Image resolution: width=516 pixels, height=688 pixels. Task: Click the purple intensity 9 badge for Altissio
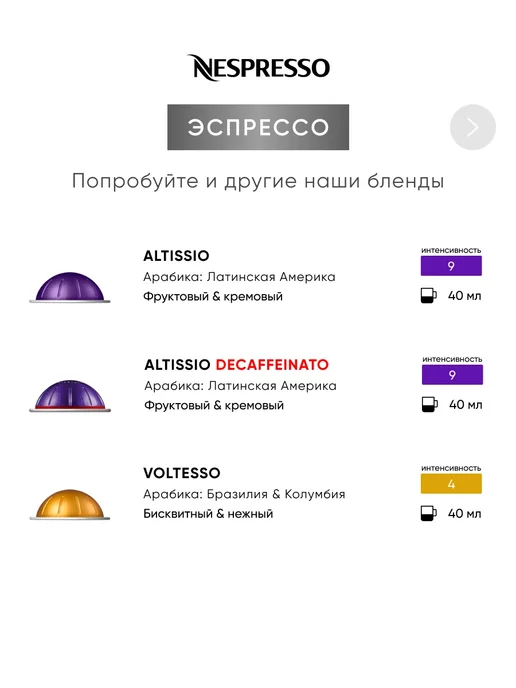point(451,266)
